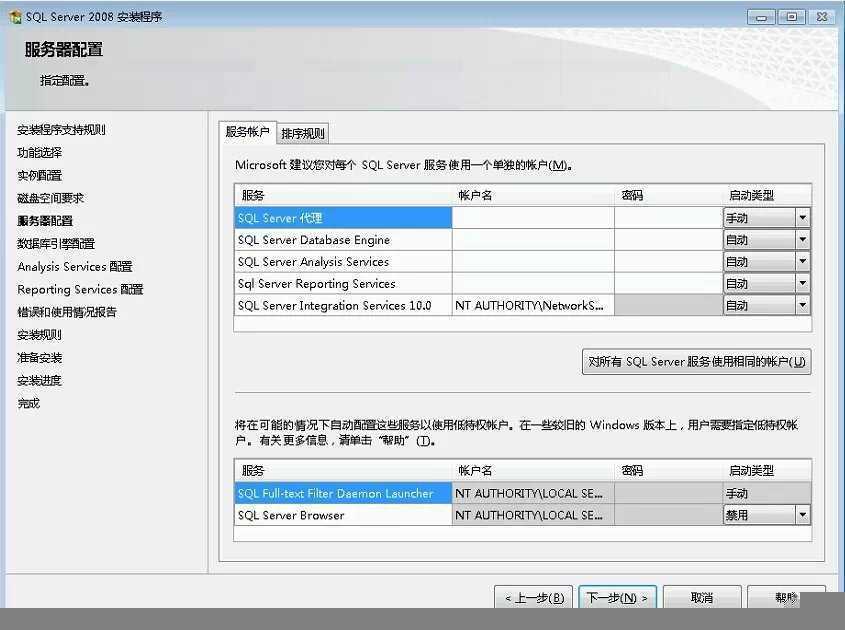
Task: Select the Sql Server Reporting Services row
Action: click(x=343, y=283)
